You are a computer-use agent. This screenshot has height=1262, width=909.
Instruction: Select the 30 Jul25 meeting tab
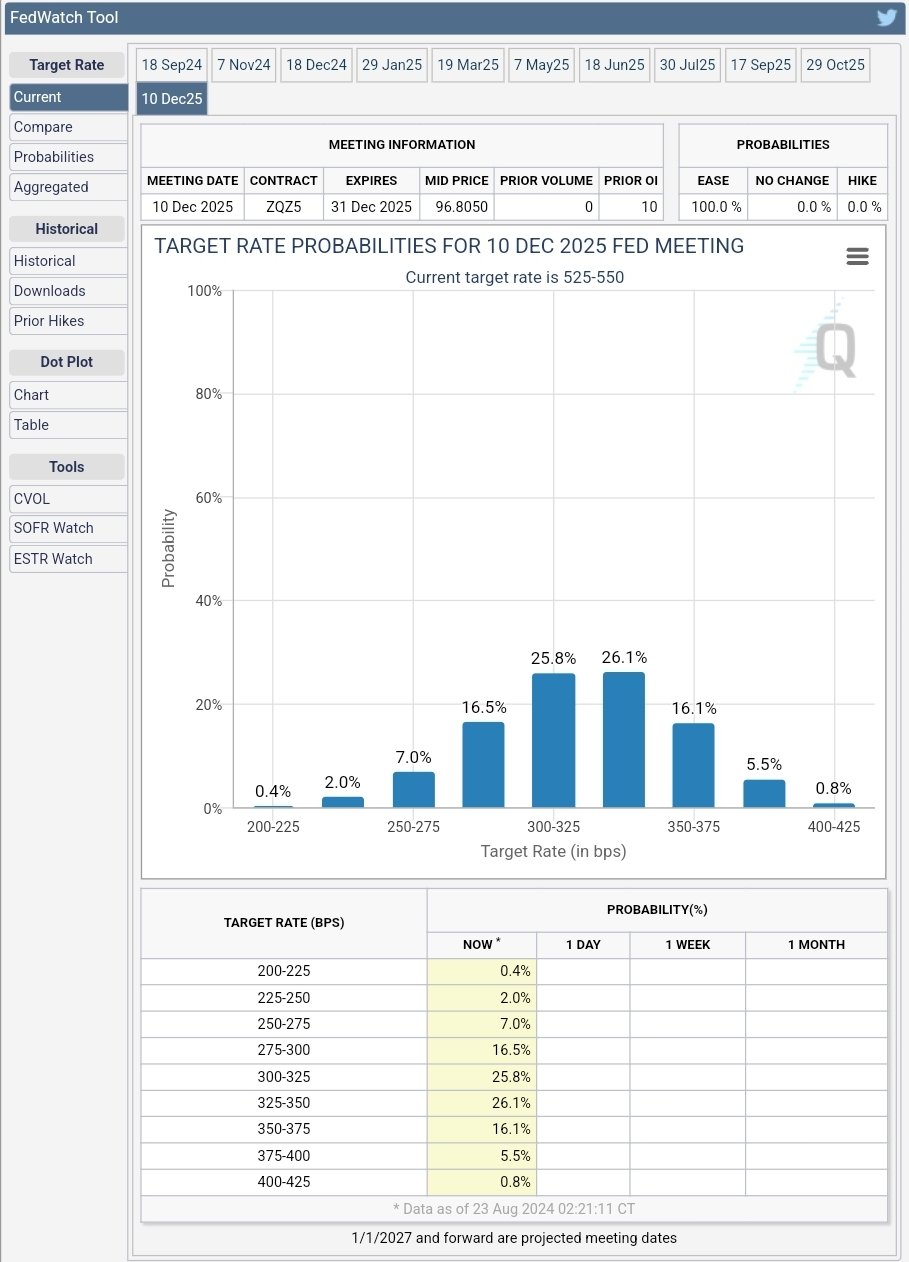pos(688,65)
